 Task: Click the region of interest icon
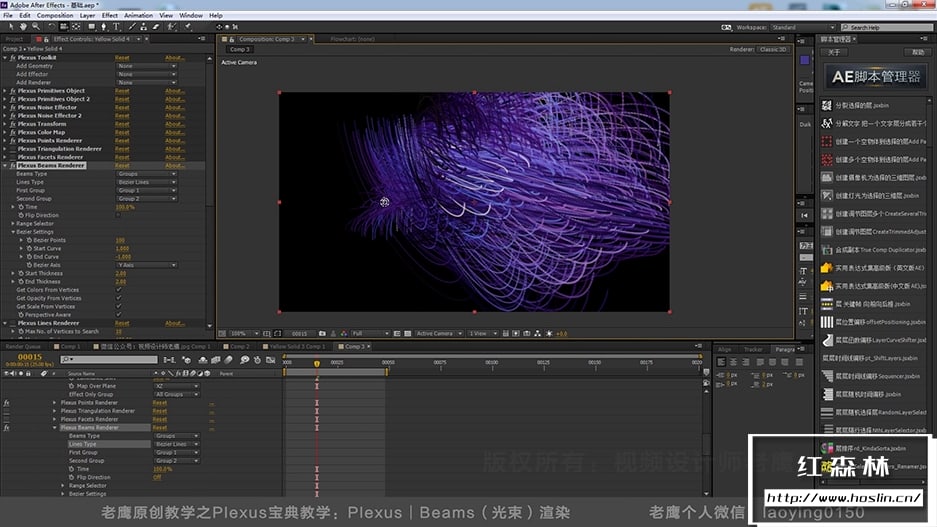click(x=397, y=333)
